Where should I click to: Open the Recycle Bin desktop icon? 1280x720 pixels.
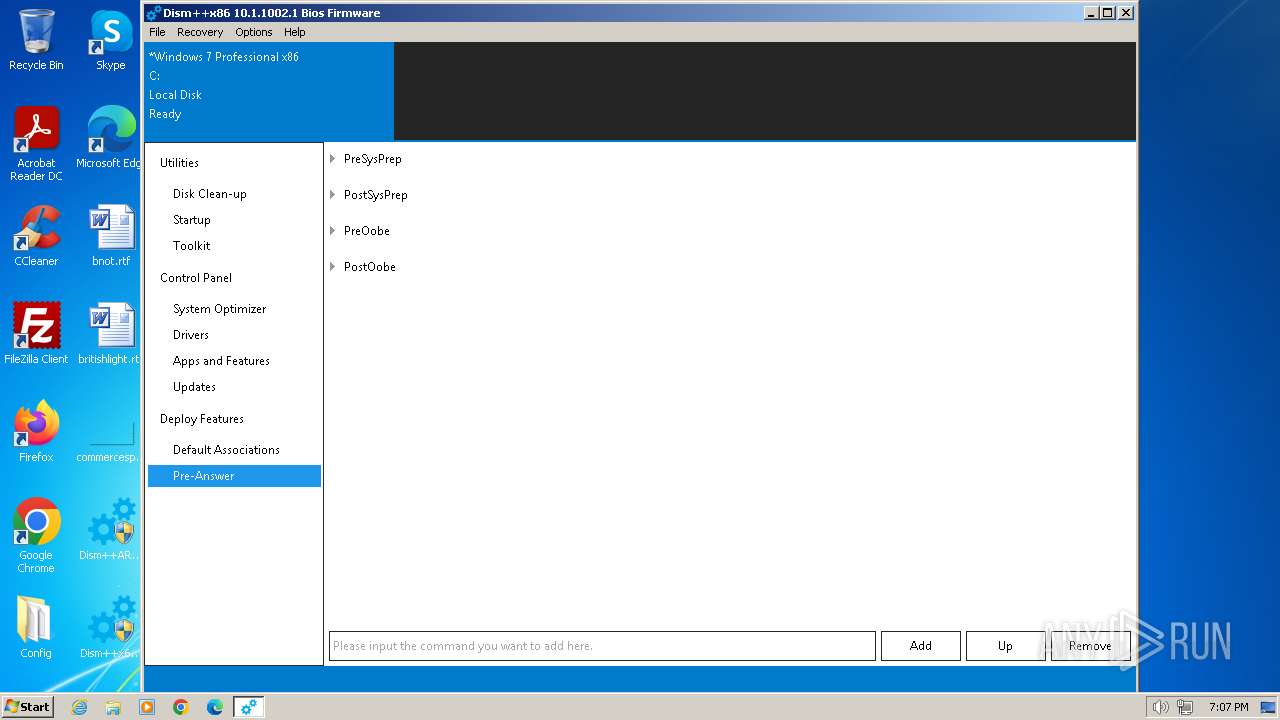(36, 40)
